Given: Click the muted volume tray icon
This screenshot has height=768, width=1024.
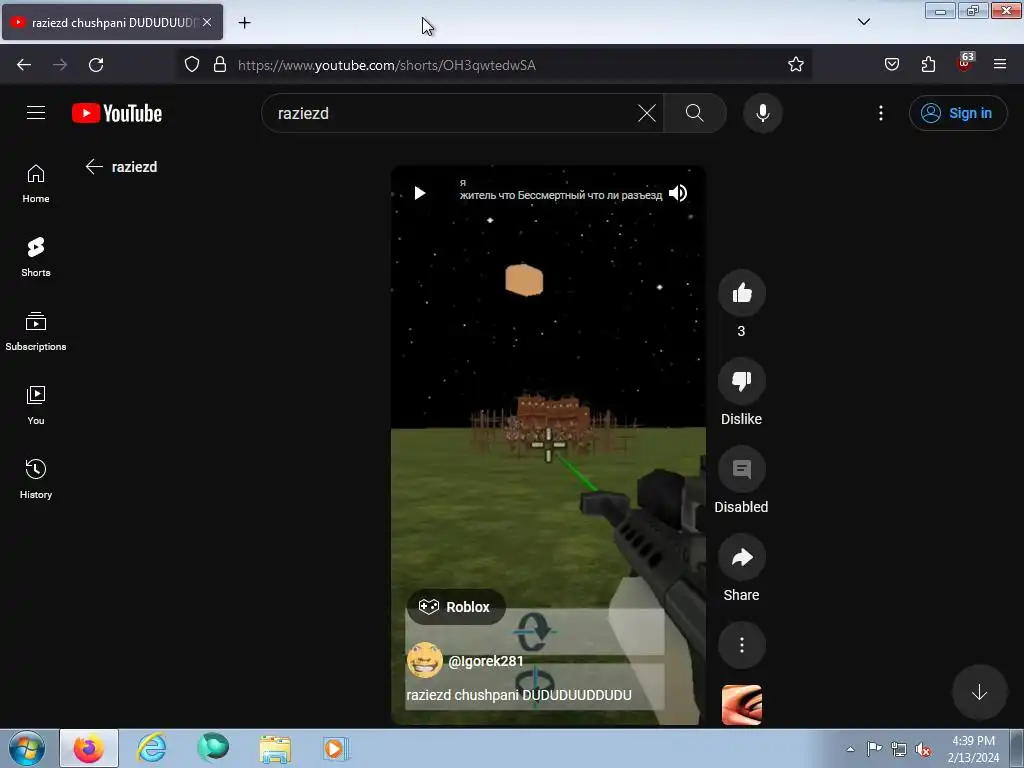Looking at the screenshot, I should point(923,749).
